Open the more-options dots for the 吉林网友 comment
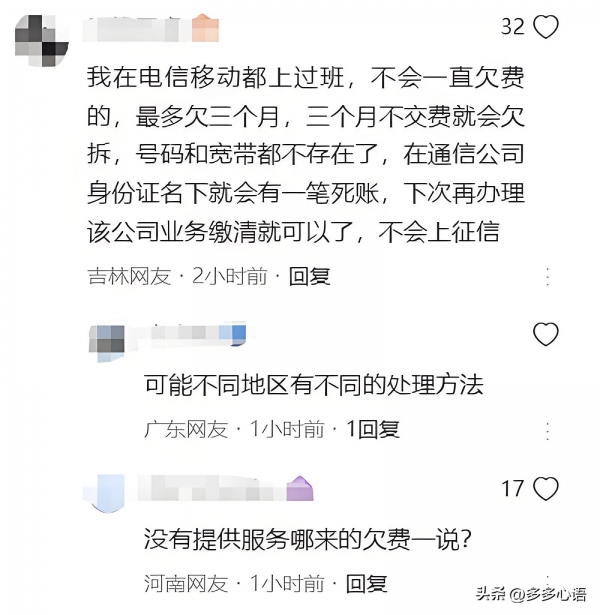Screen dimensions: 600x615 [547, 277]
